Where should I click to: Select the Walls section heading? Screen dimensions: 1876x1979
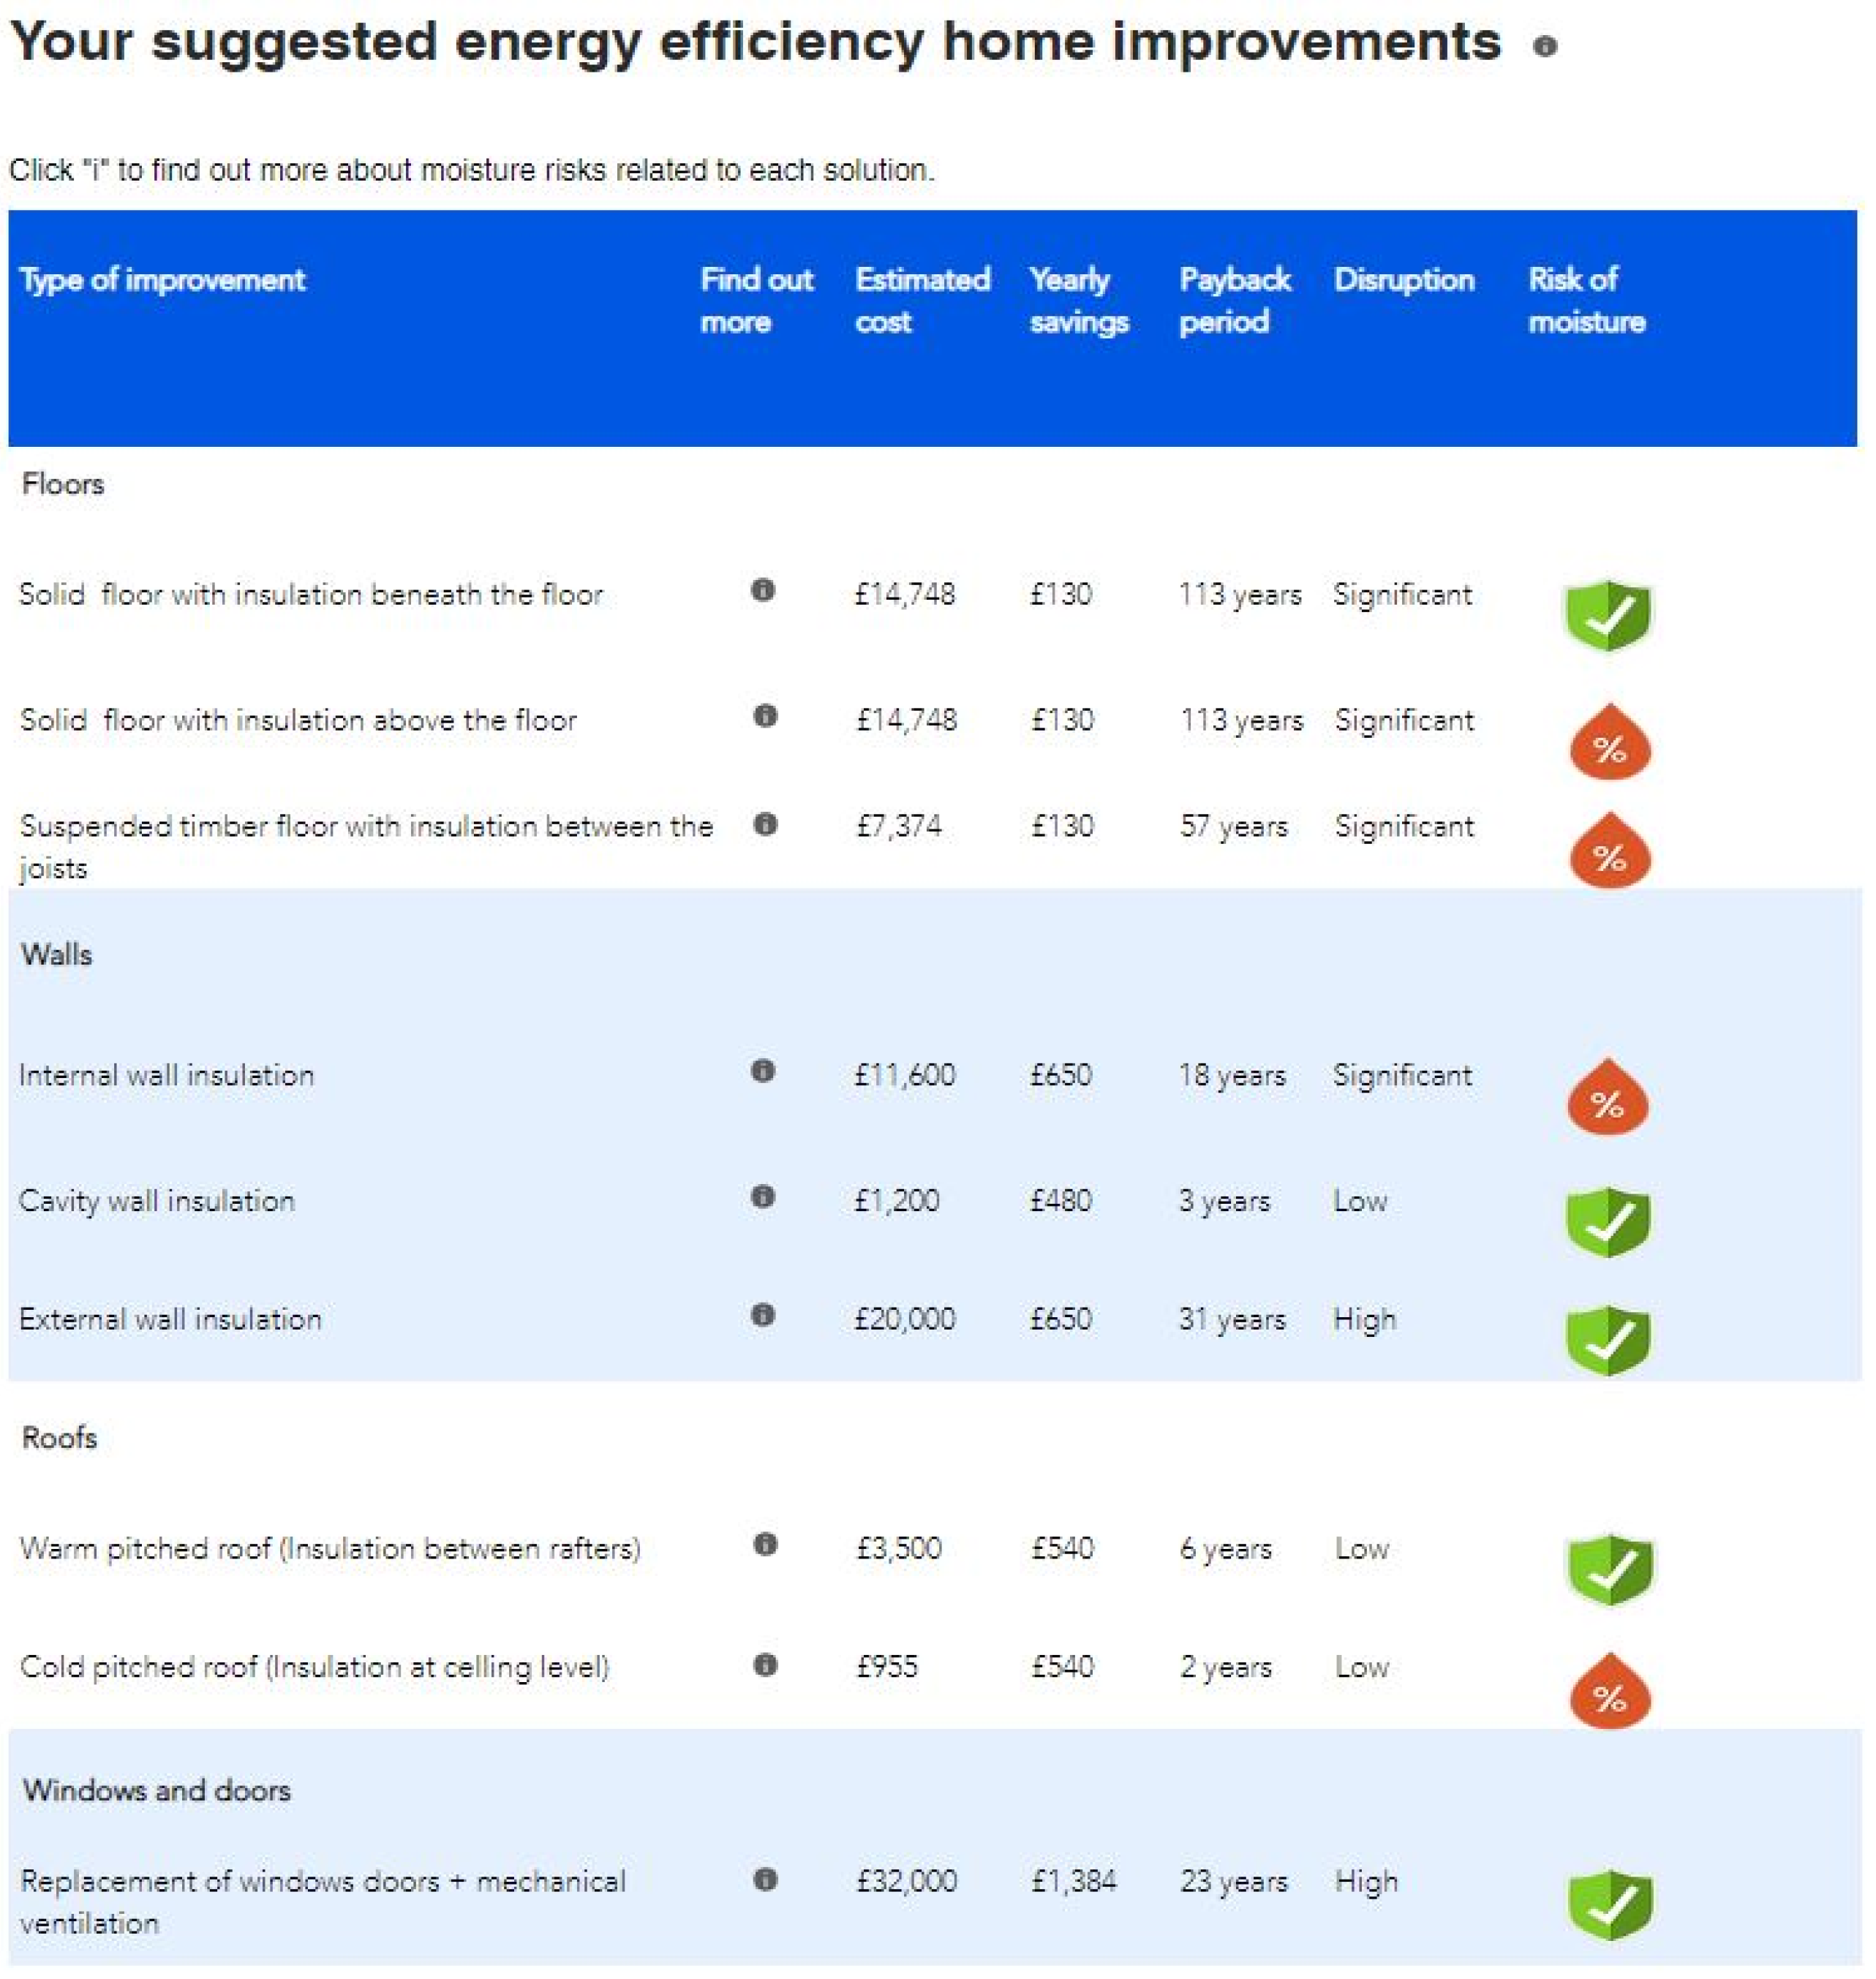[56, 954]
